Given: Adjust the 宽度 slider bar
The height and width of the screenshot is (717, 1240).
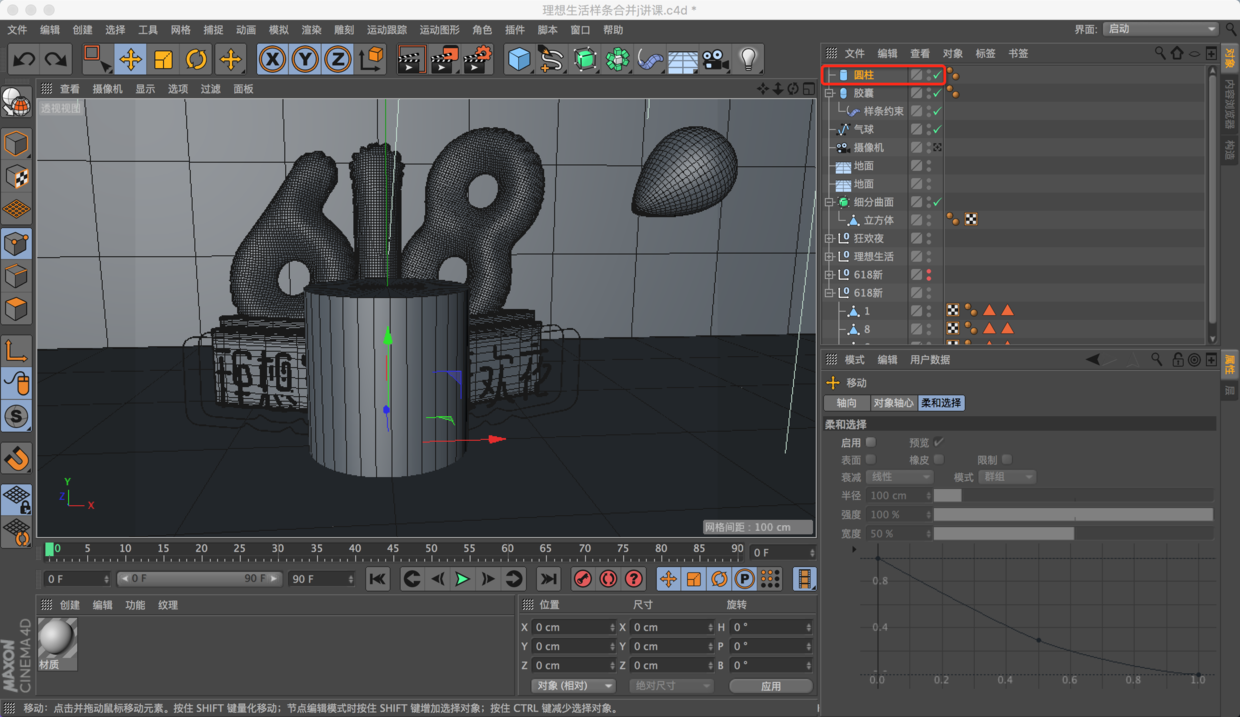Looking at the screenshot, I should point(1073,533).
